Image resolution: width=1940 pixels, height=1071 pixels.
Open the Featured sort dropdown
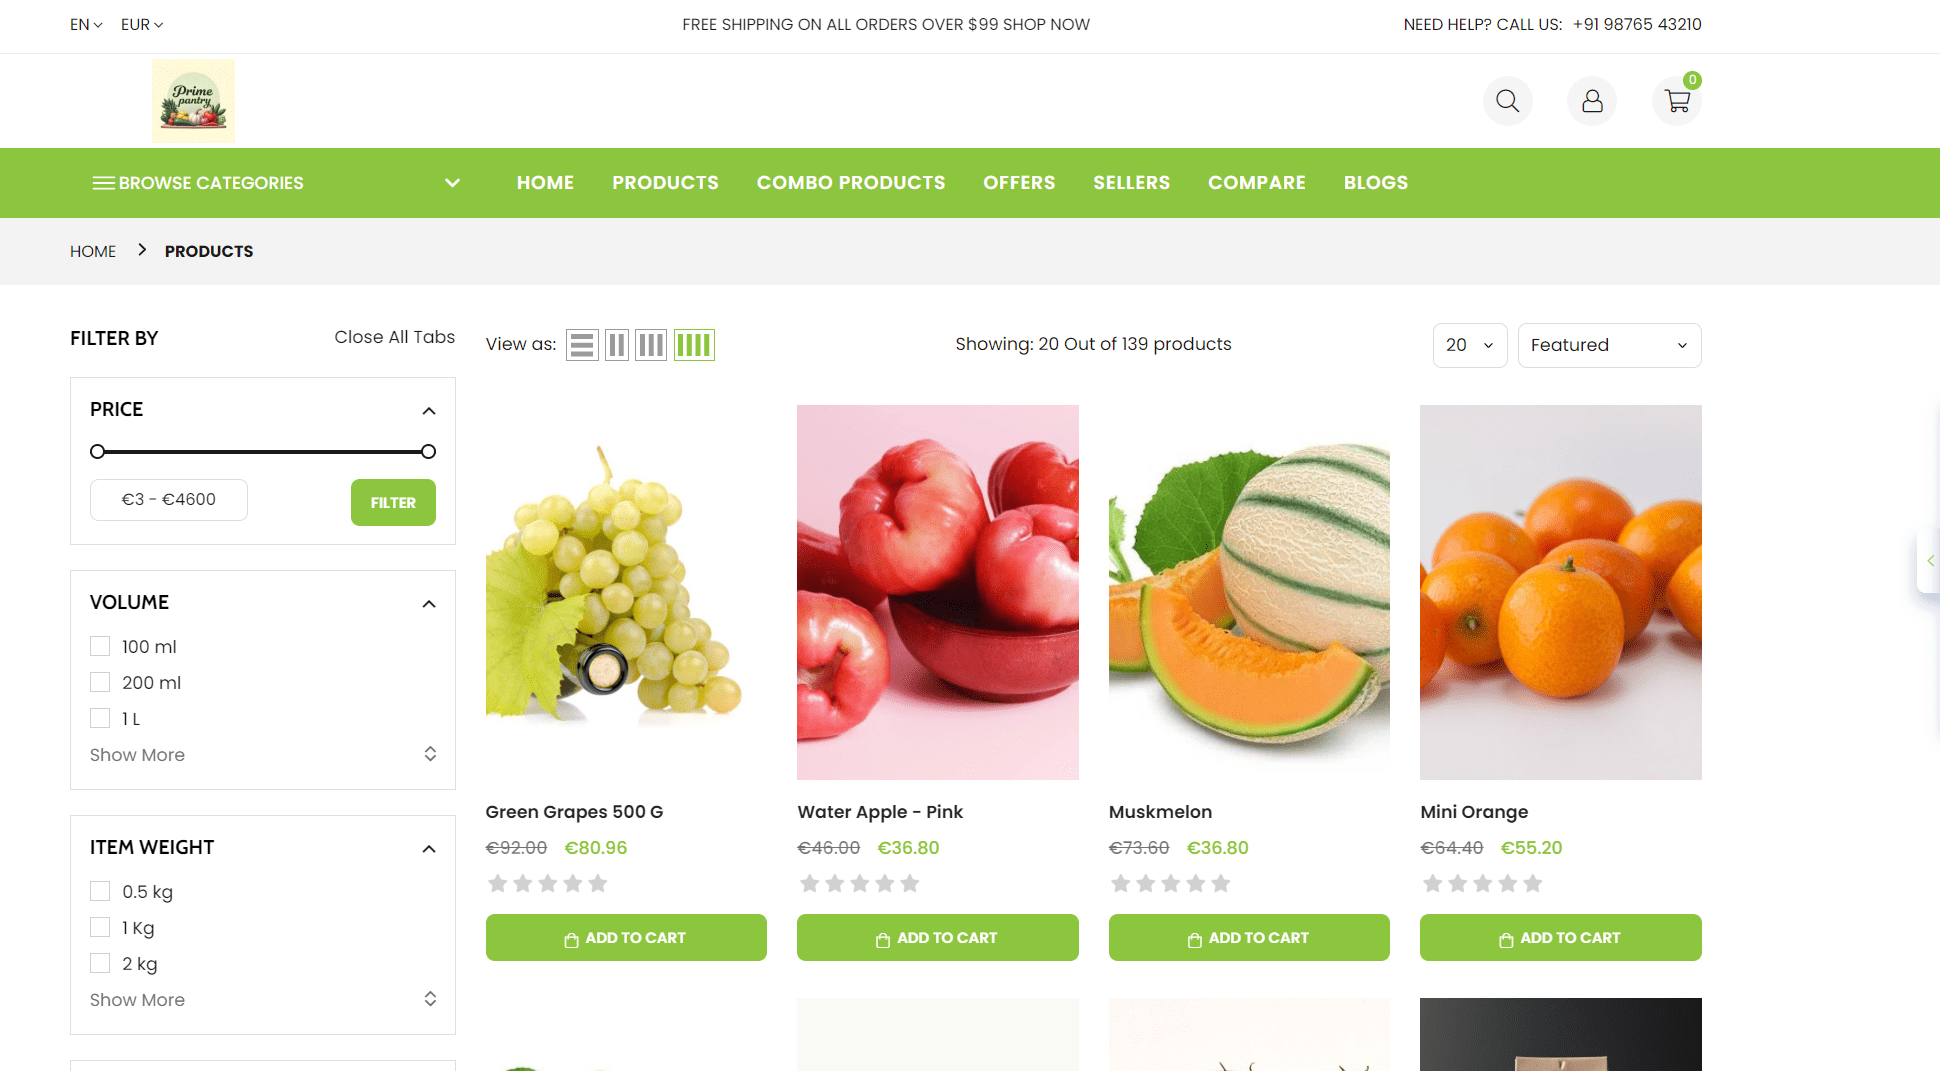tap(1609, 345)
